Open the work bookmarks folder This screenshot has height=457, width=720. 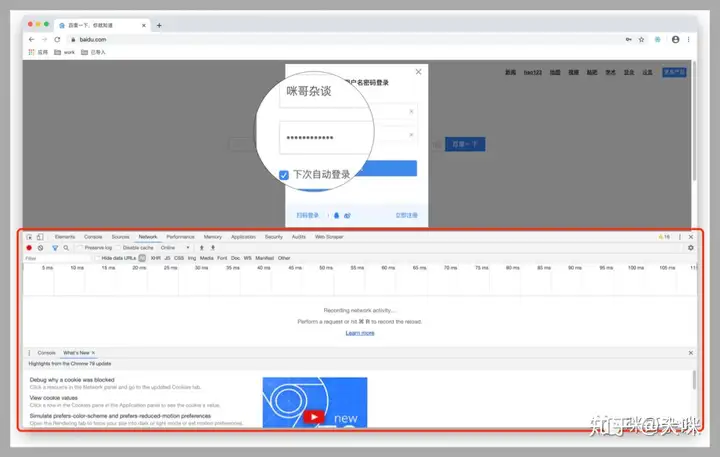coord(64,52)
